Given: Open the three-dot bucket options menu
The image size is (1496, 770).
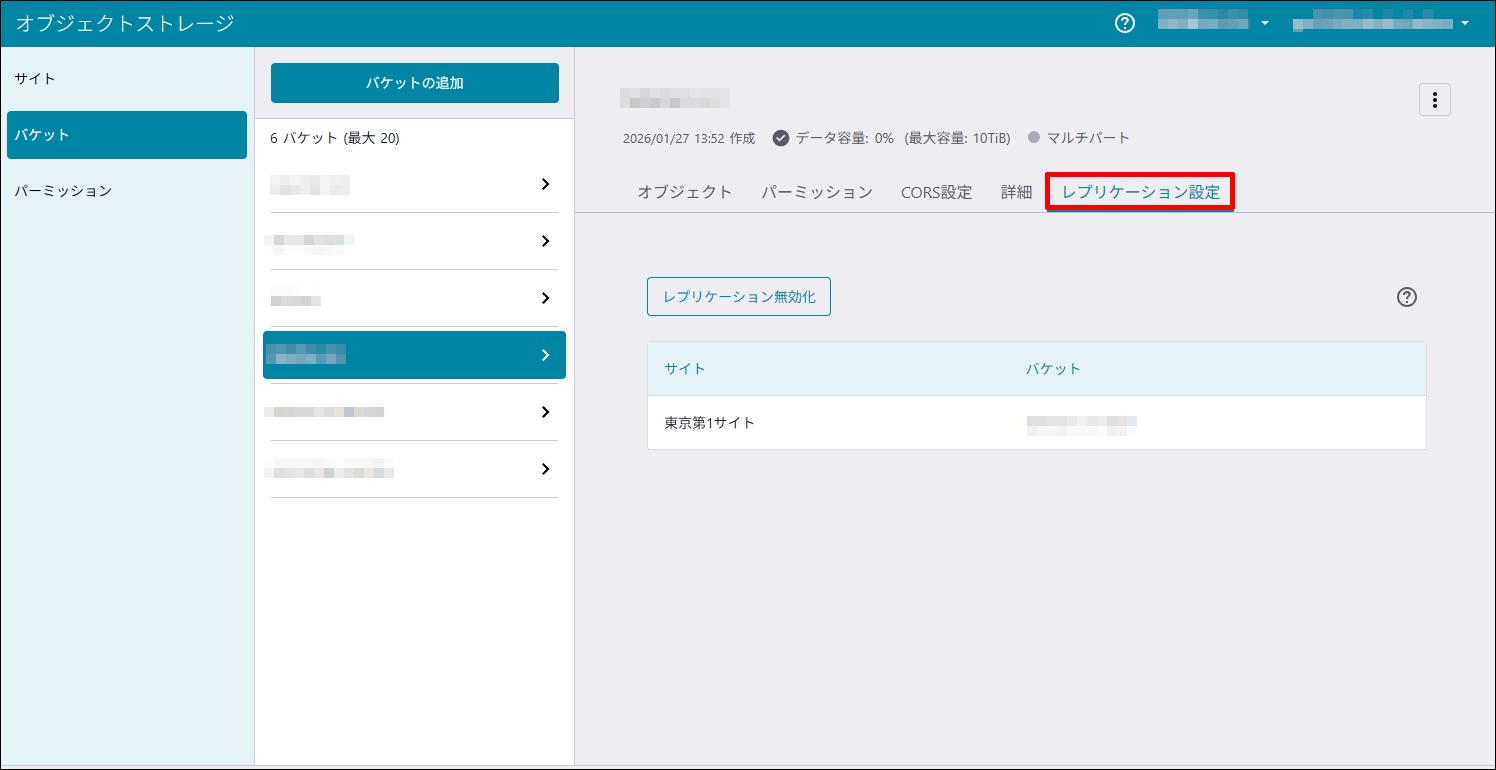Looking at the screenshot, I should pyautogui.click(x=1434, y=100).
